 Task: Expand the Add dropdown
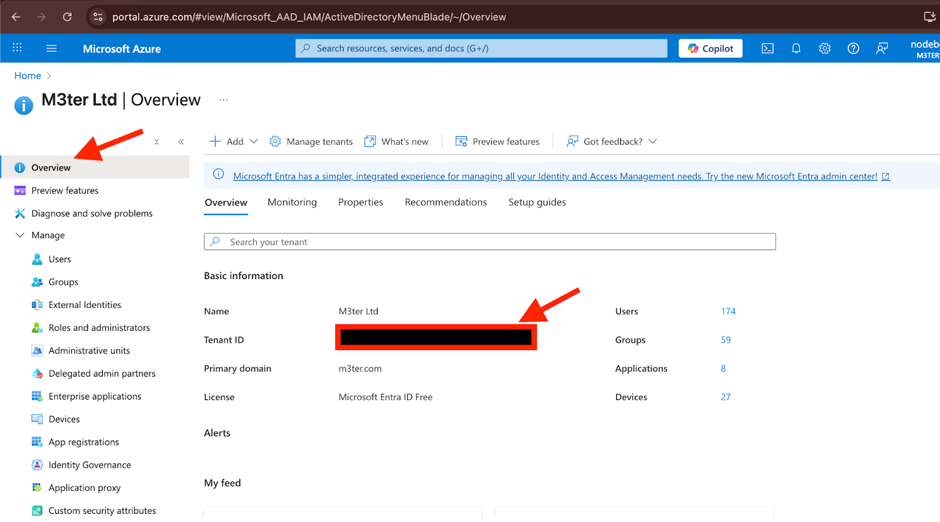(234, 142)
